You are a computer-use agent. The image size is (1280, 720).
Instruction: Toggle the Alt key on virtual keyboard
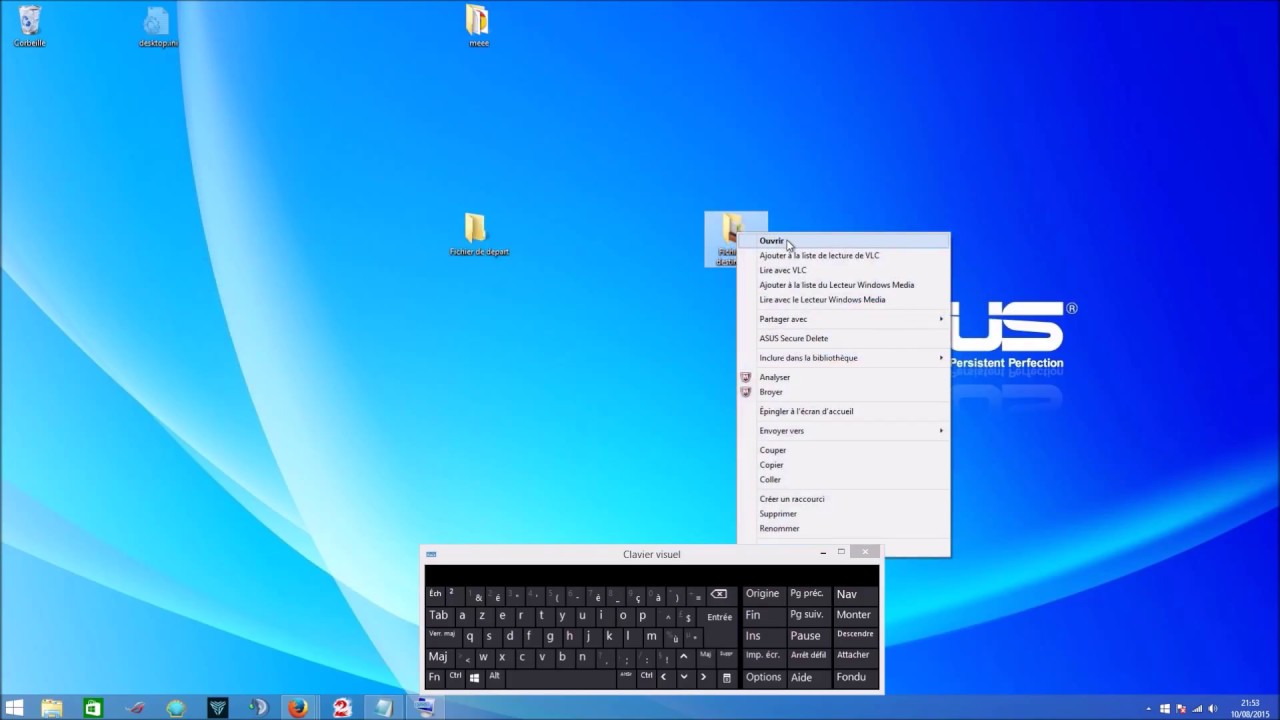(x=494, y=677)
